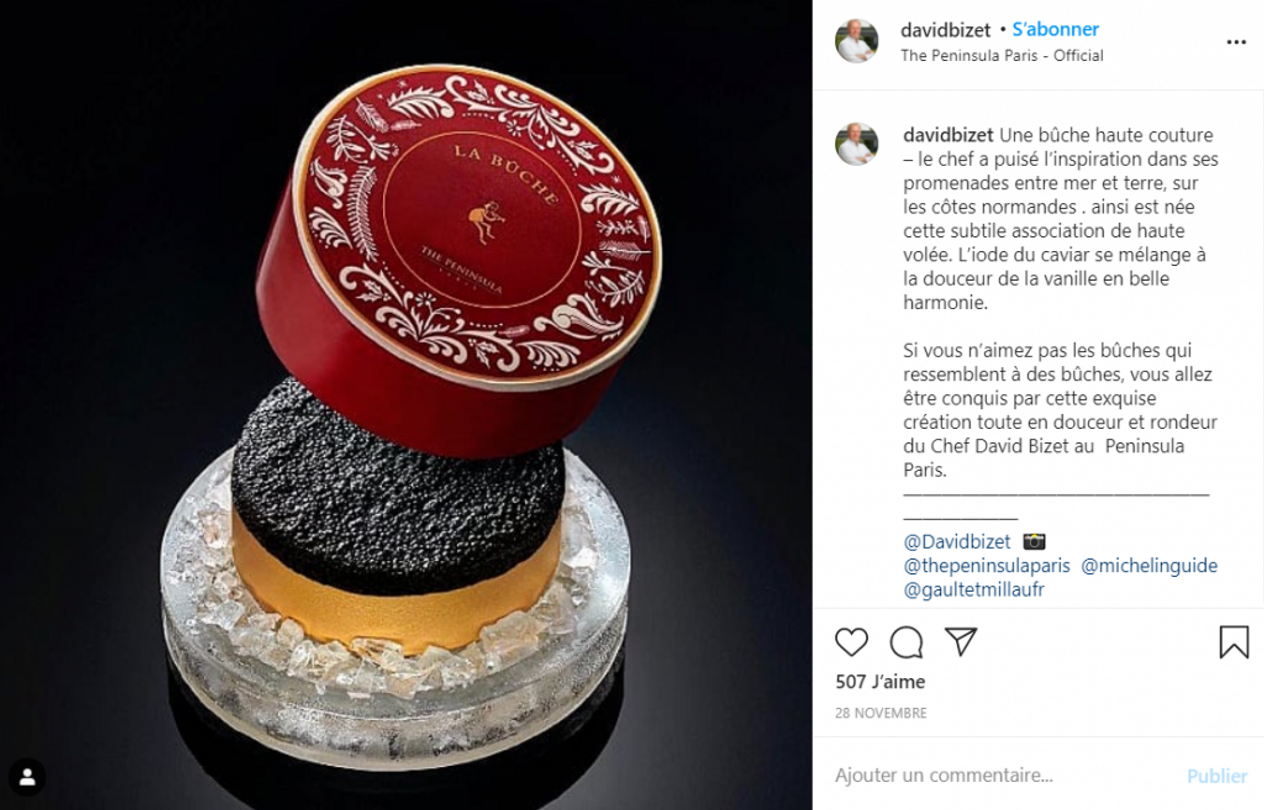Open davidbizet profile picture in the header

[857, 41]
